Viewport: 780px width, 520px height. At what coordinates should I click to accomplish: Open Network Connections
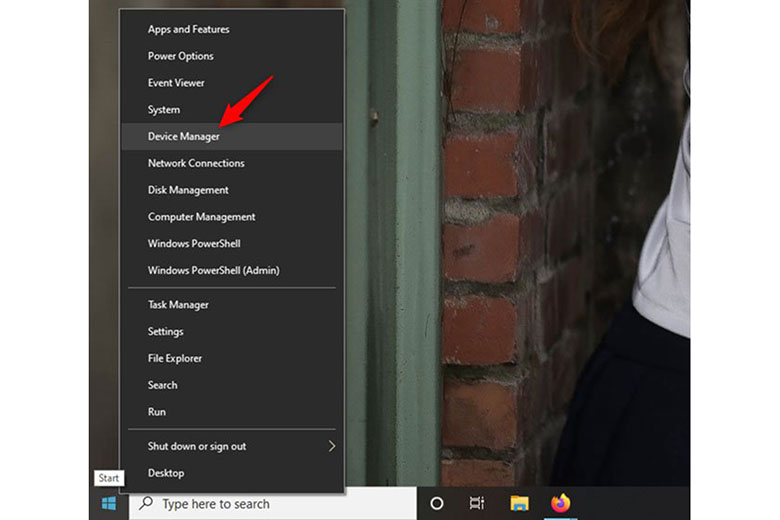click(196, 163)
